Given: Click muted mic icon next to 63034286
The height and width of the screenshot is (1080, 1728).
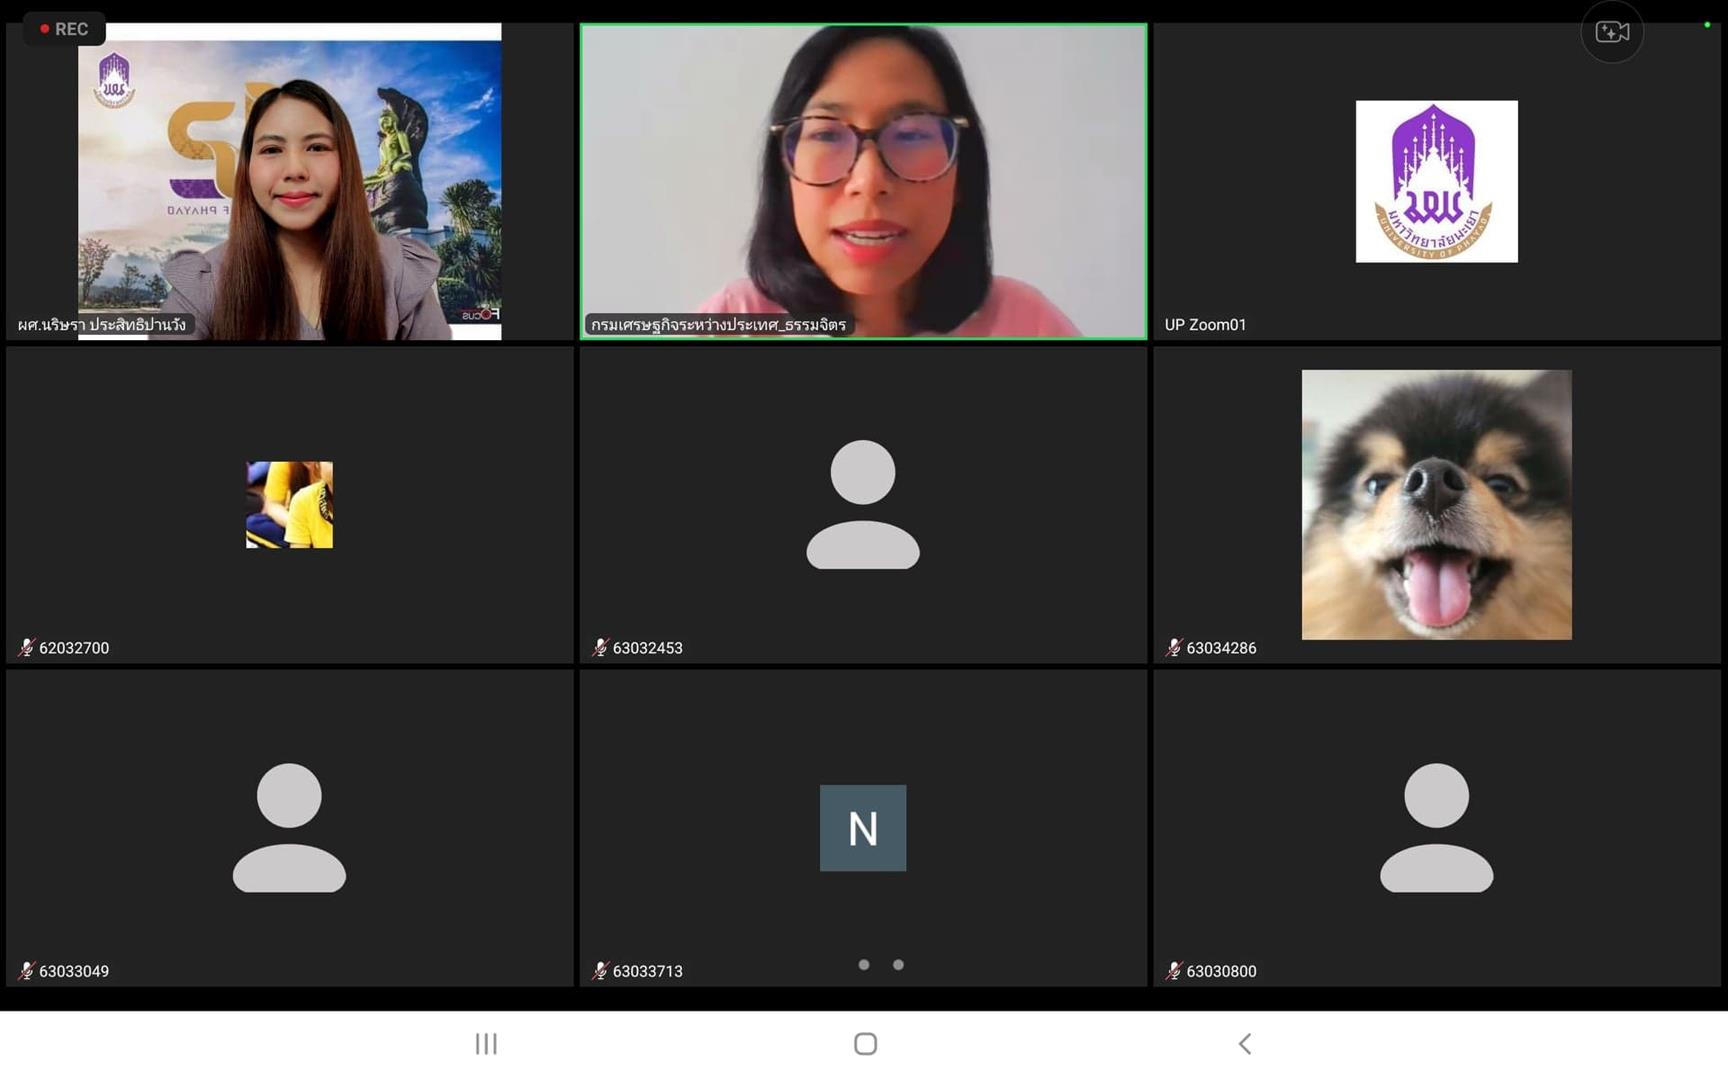Looking at the screenshot, I should tap(1173, 648).
